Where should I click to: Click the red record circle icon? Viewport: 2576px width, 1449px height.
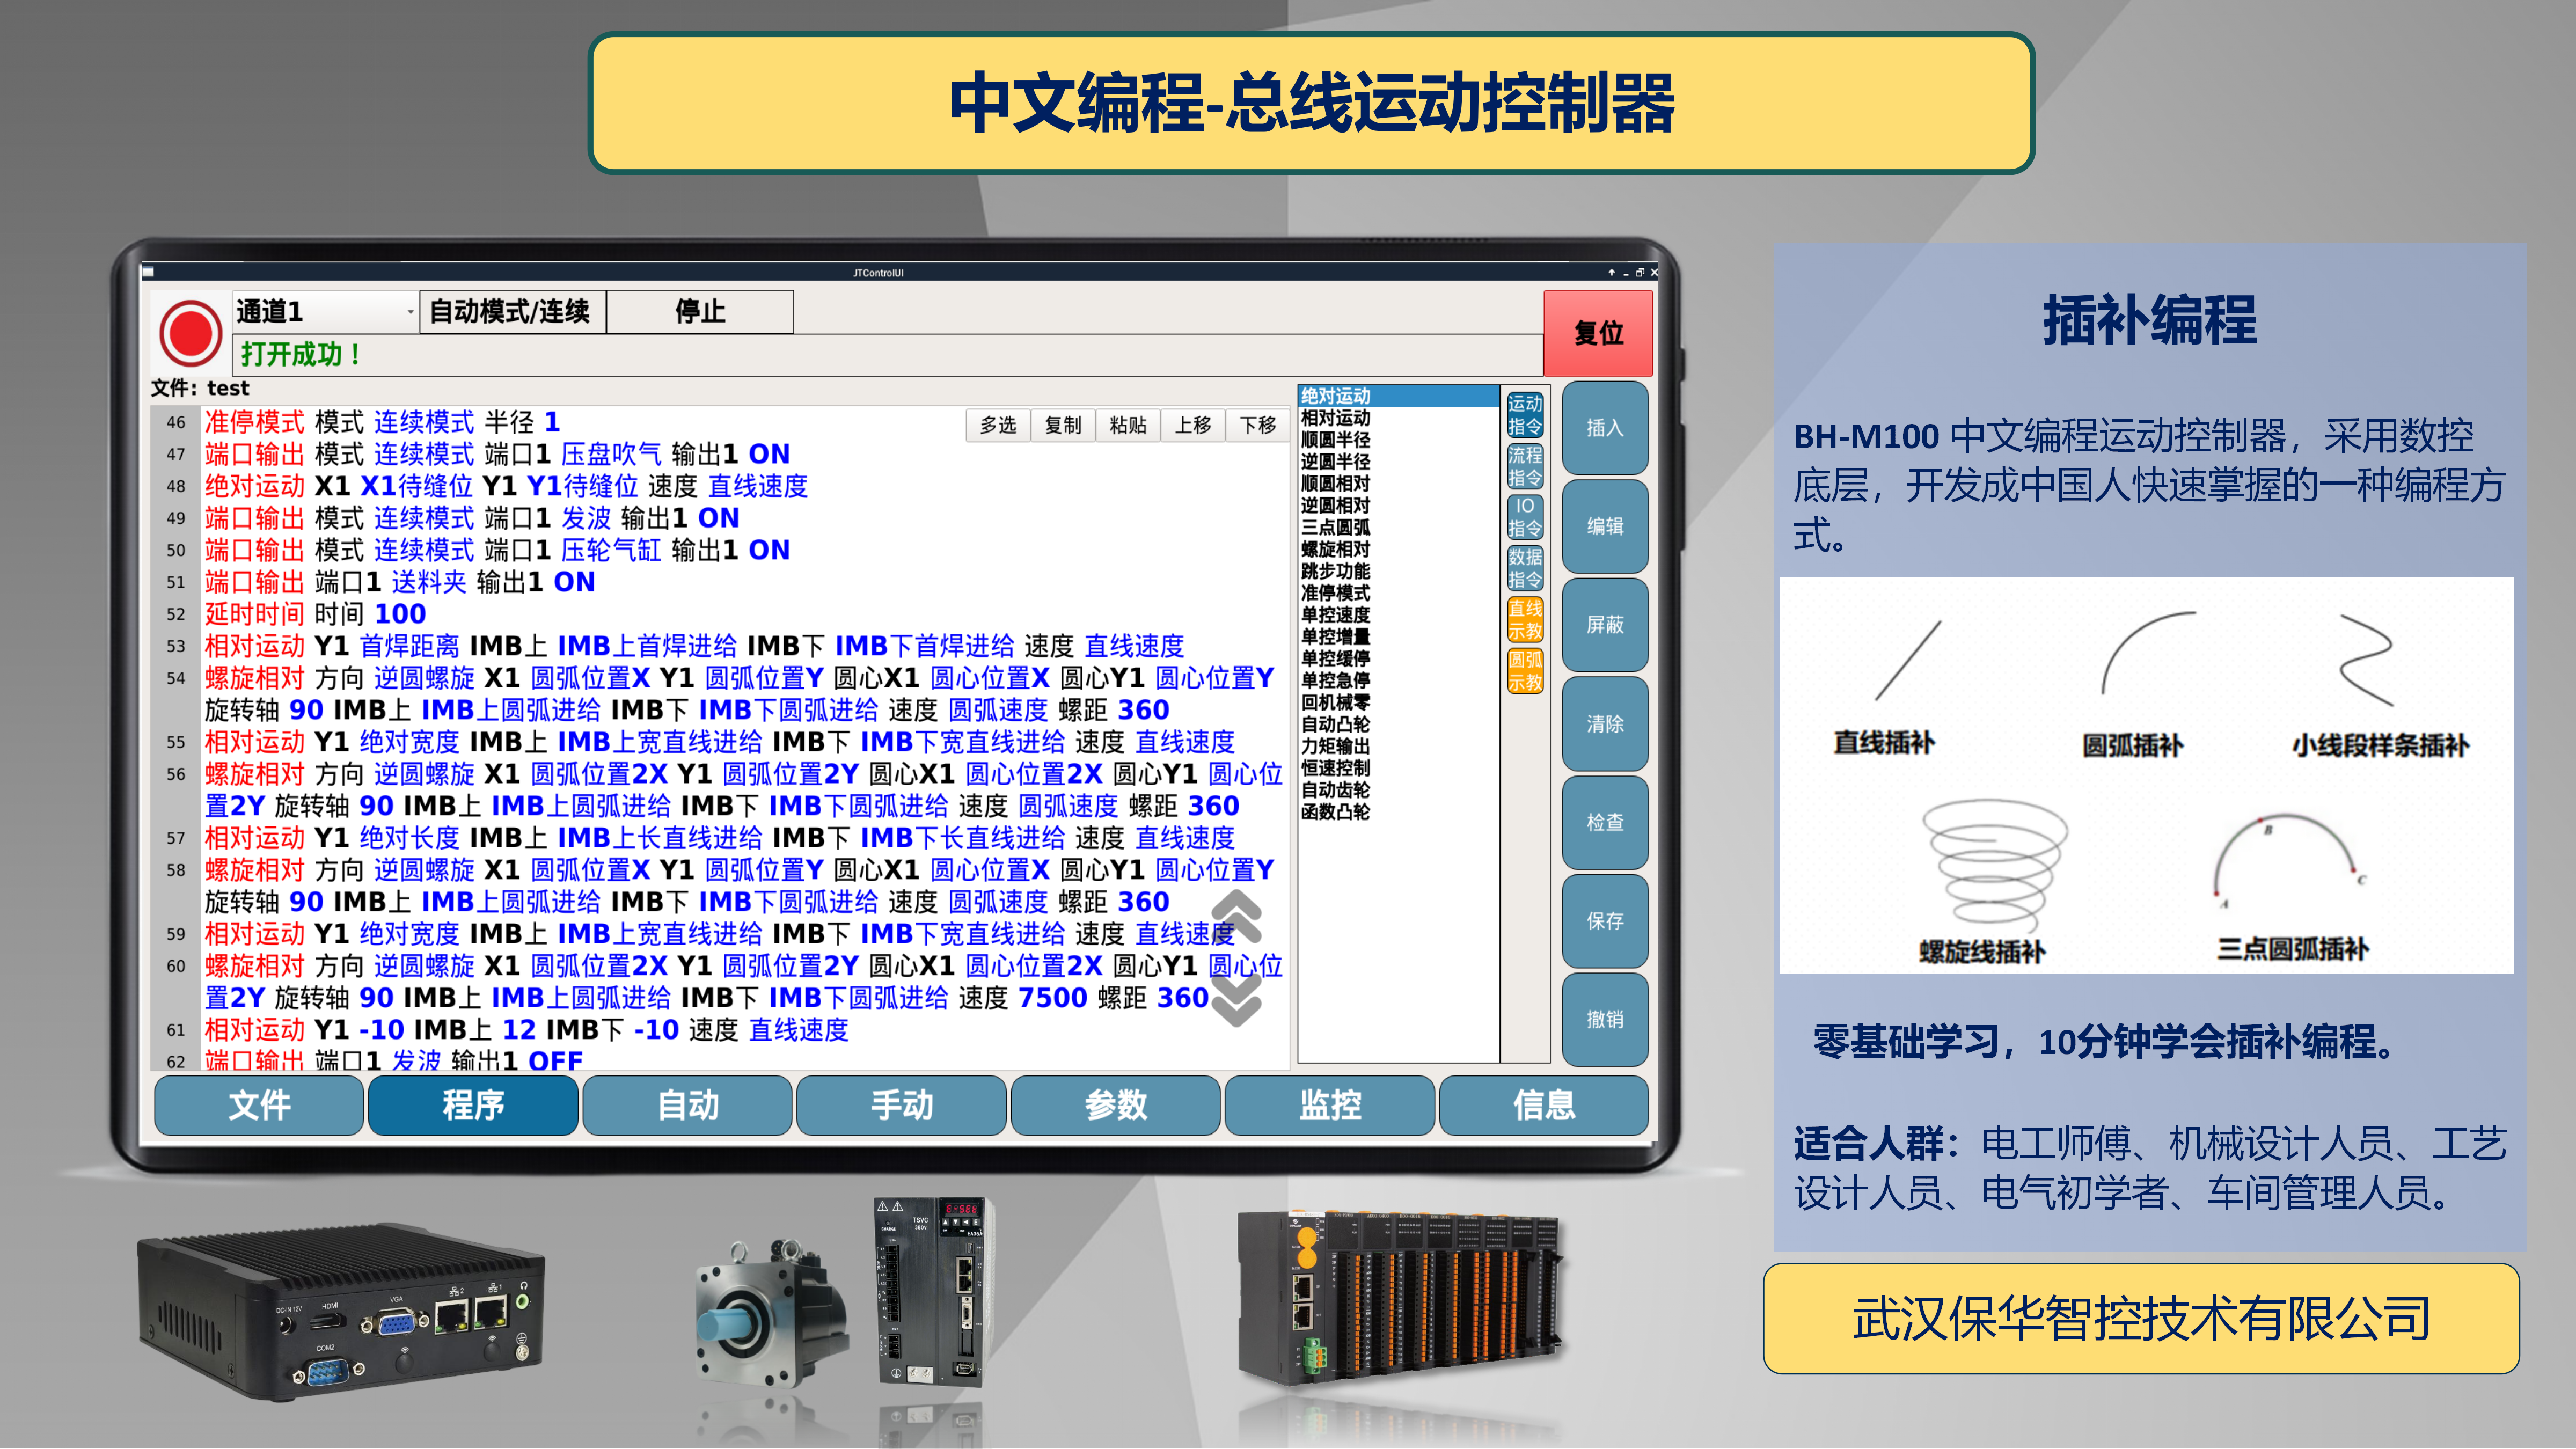tap(190, 333)
